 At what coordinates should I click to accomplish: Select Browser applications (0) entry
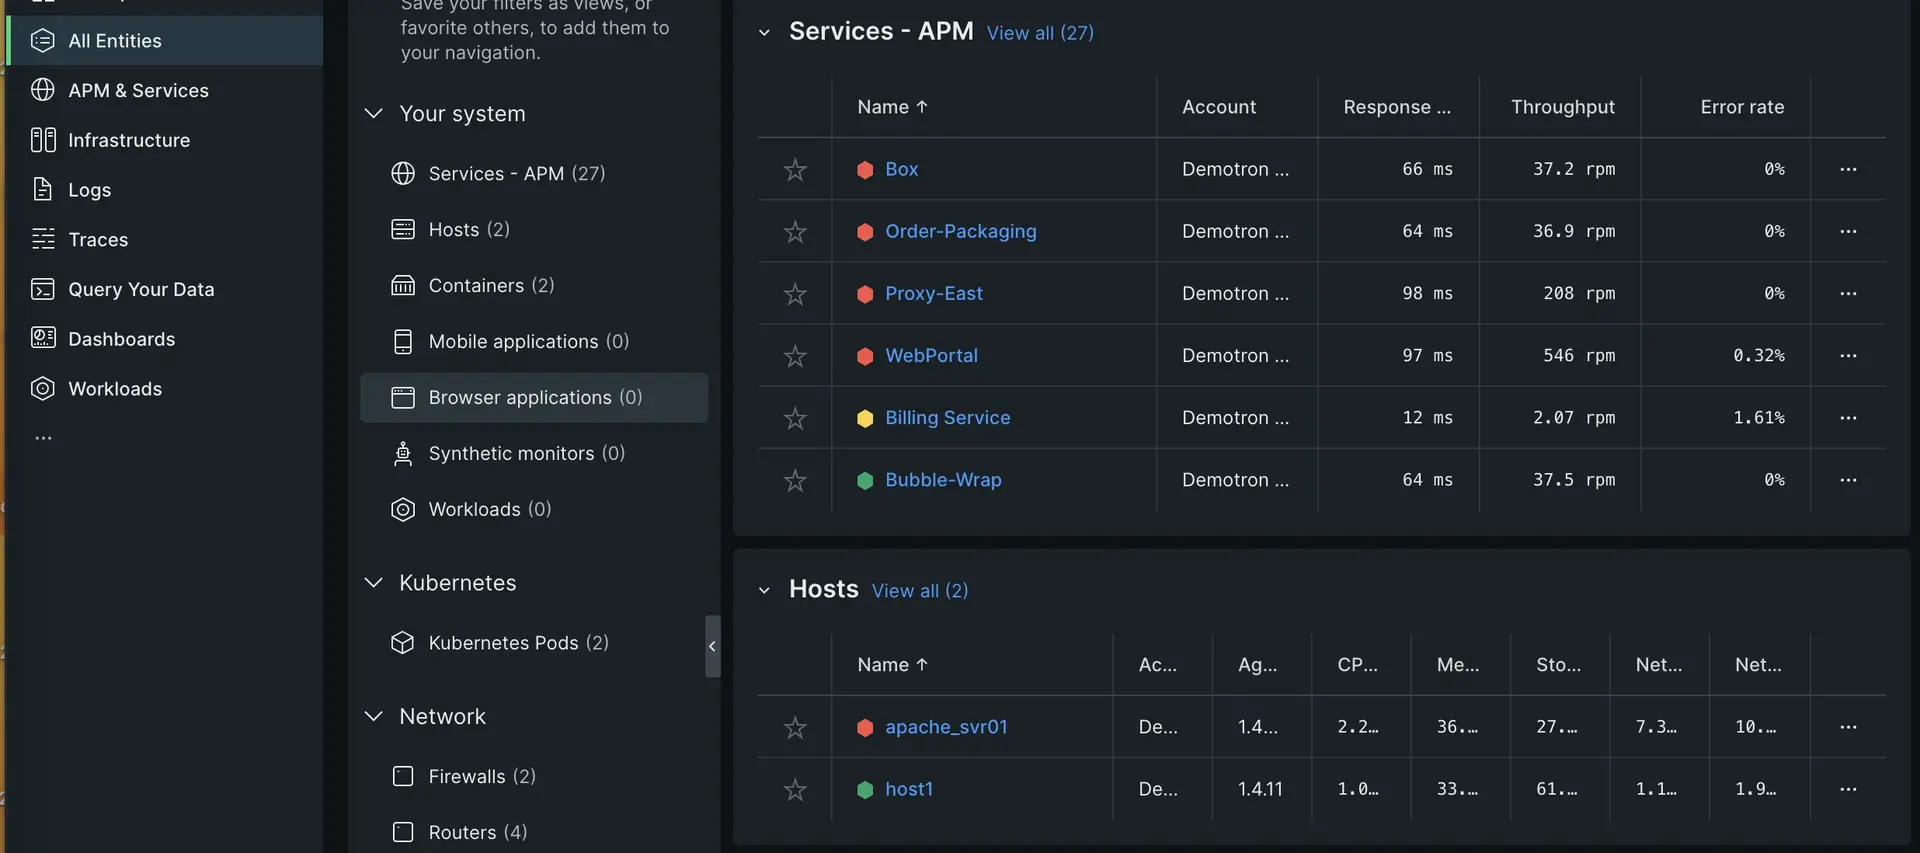[533, 397]
